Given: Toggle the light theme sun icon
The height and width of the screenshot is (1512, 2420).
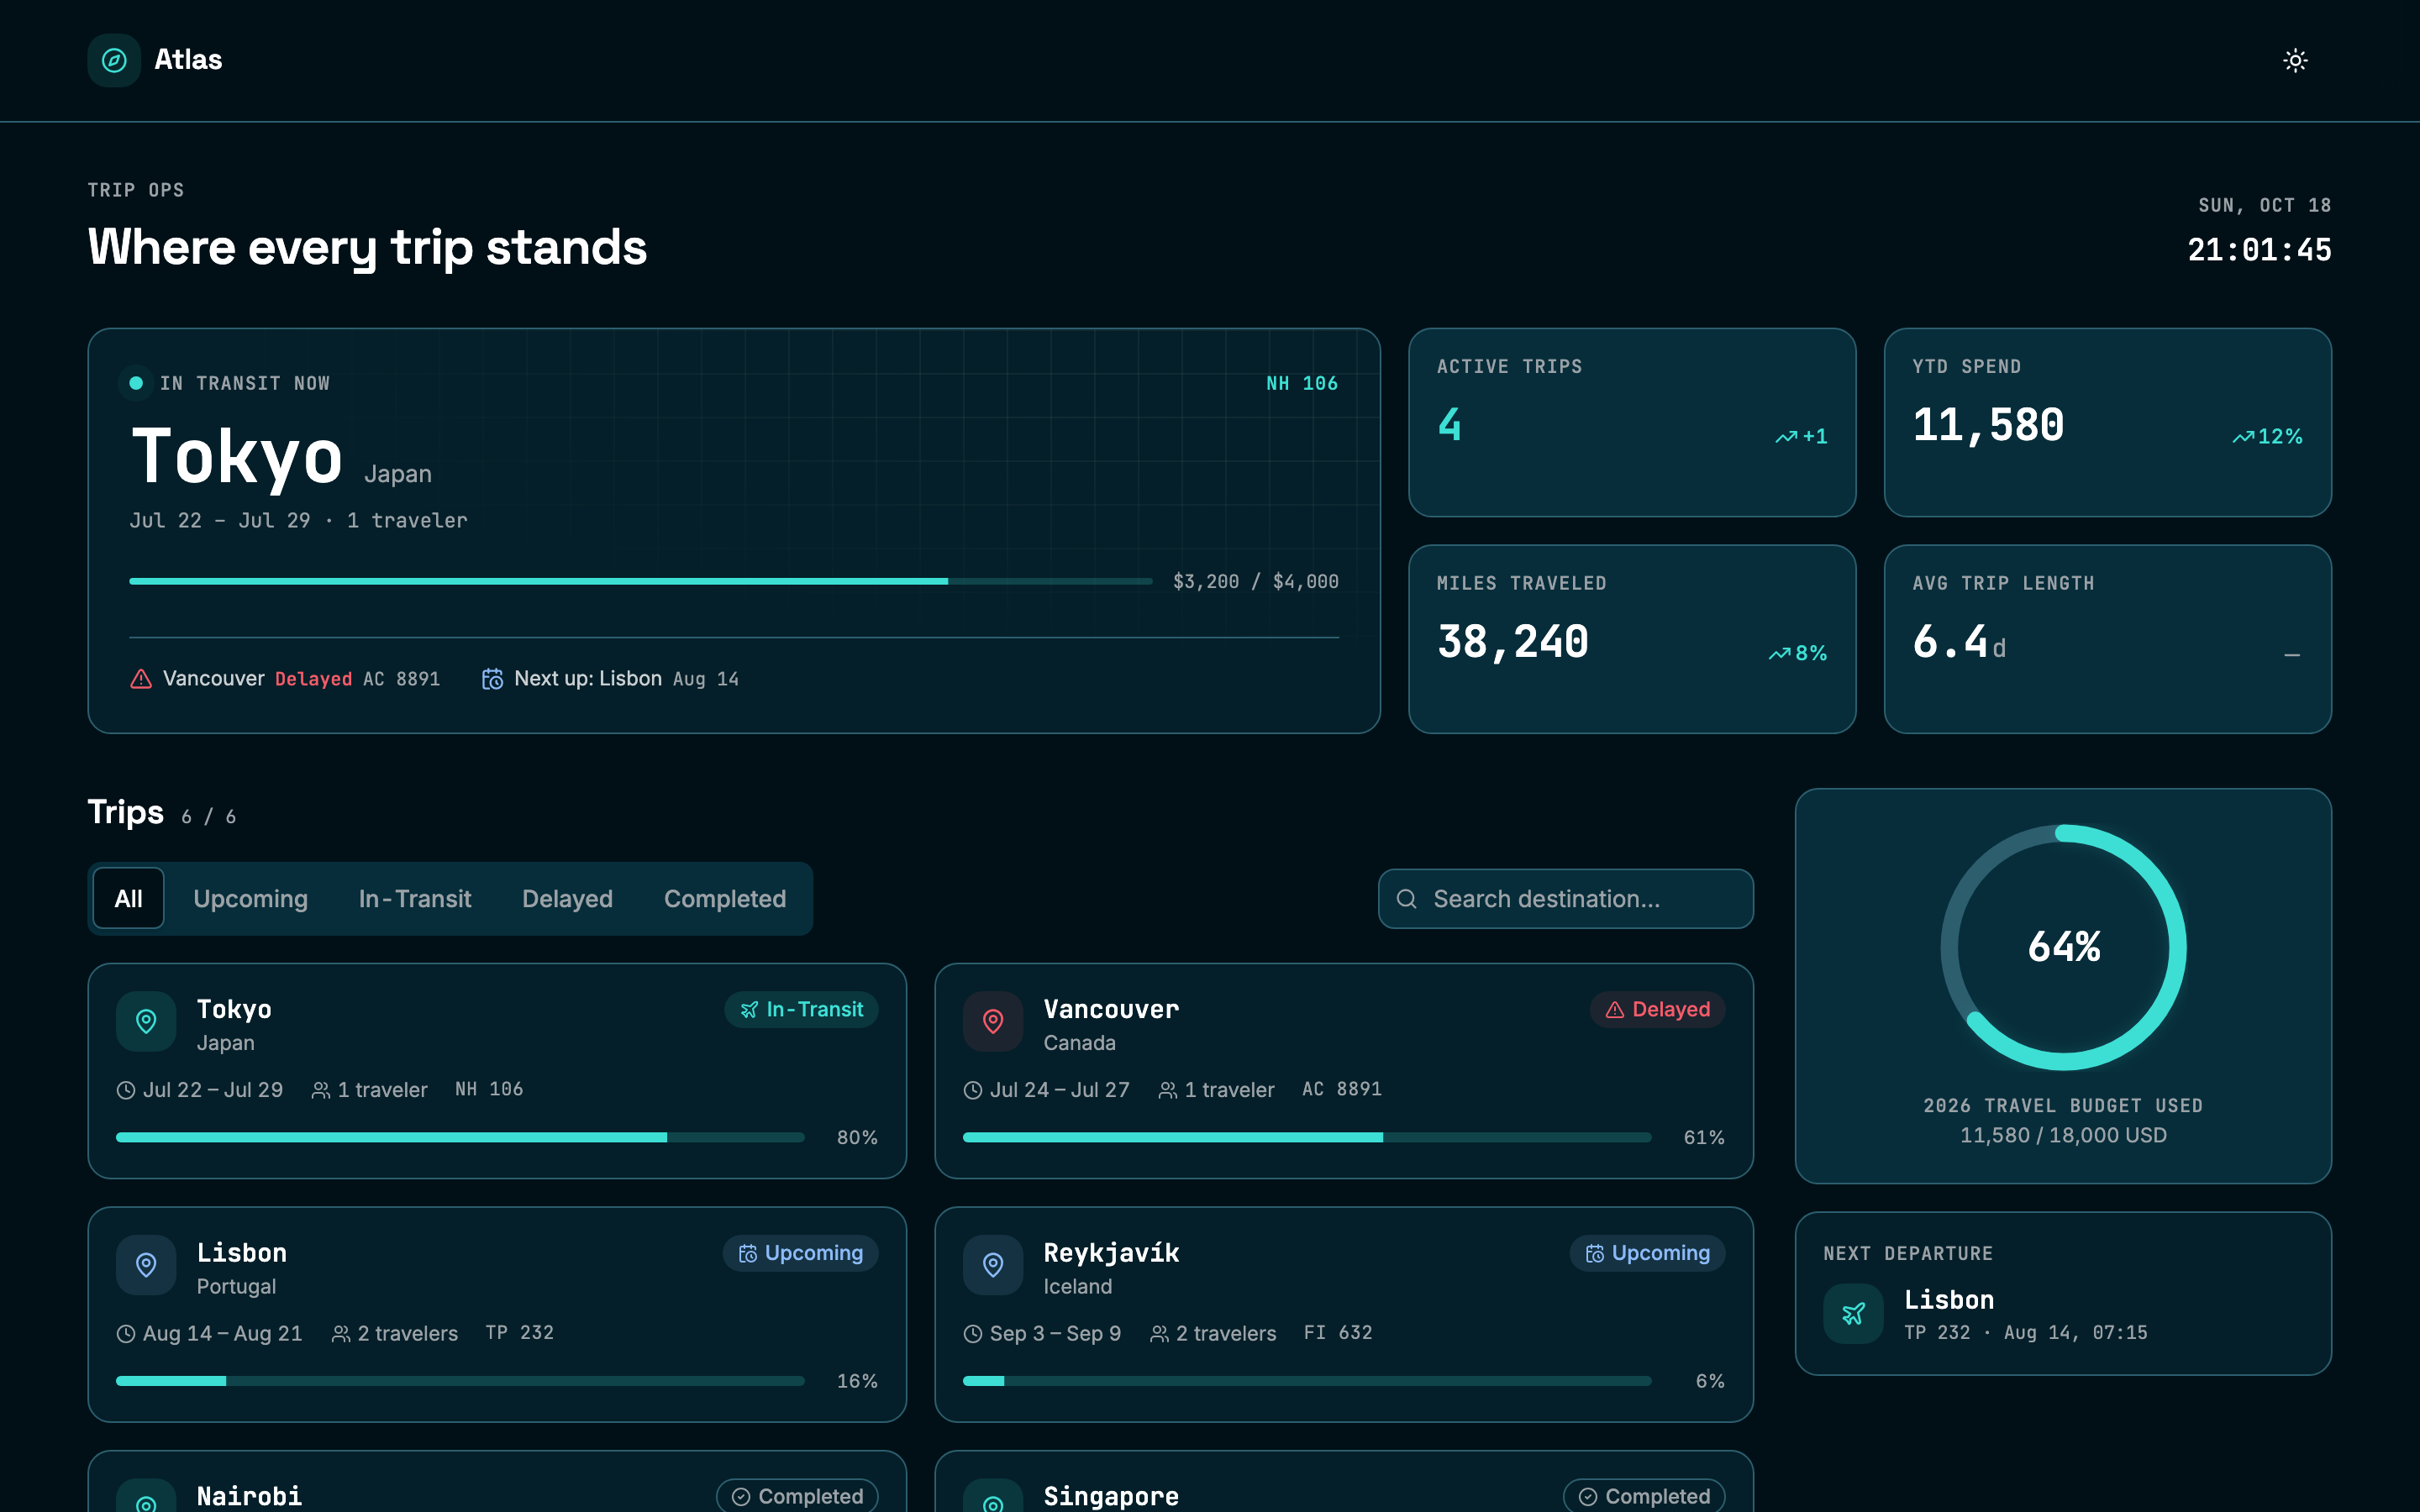Looking at the screenshot, I should click(x=2295, y=60).
